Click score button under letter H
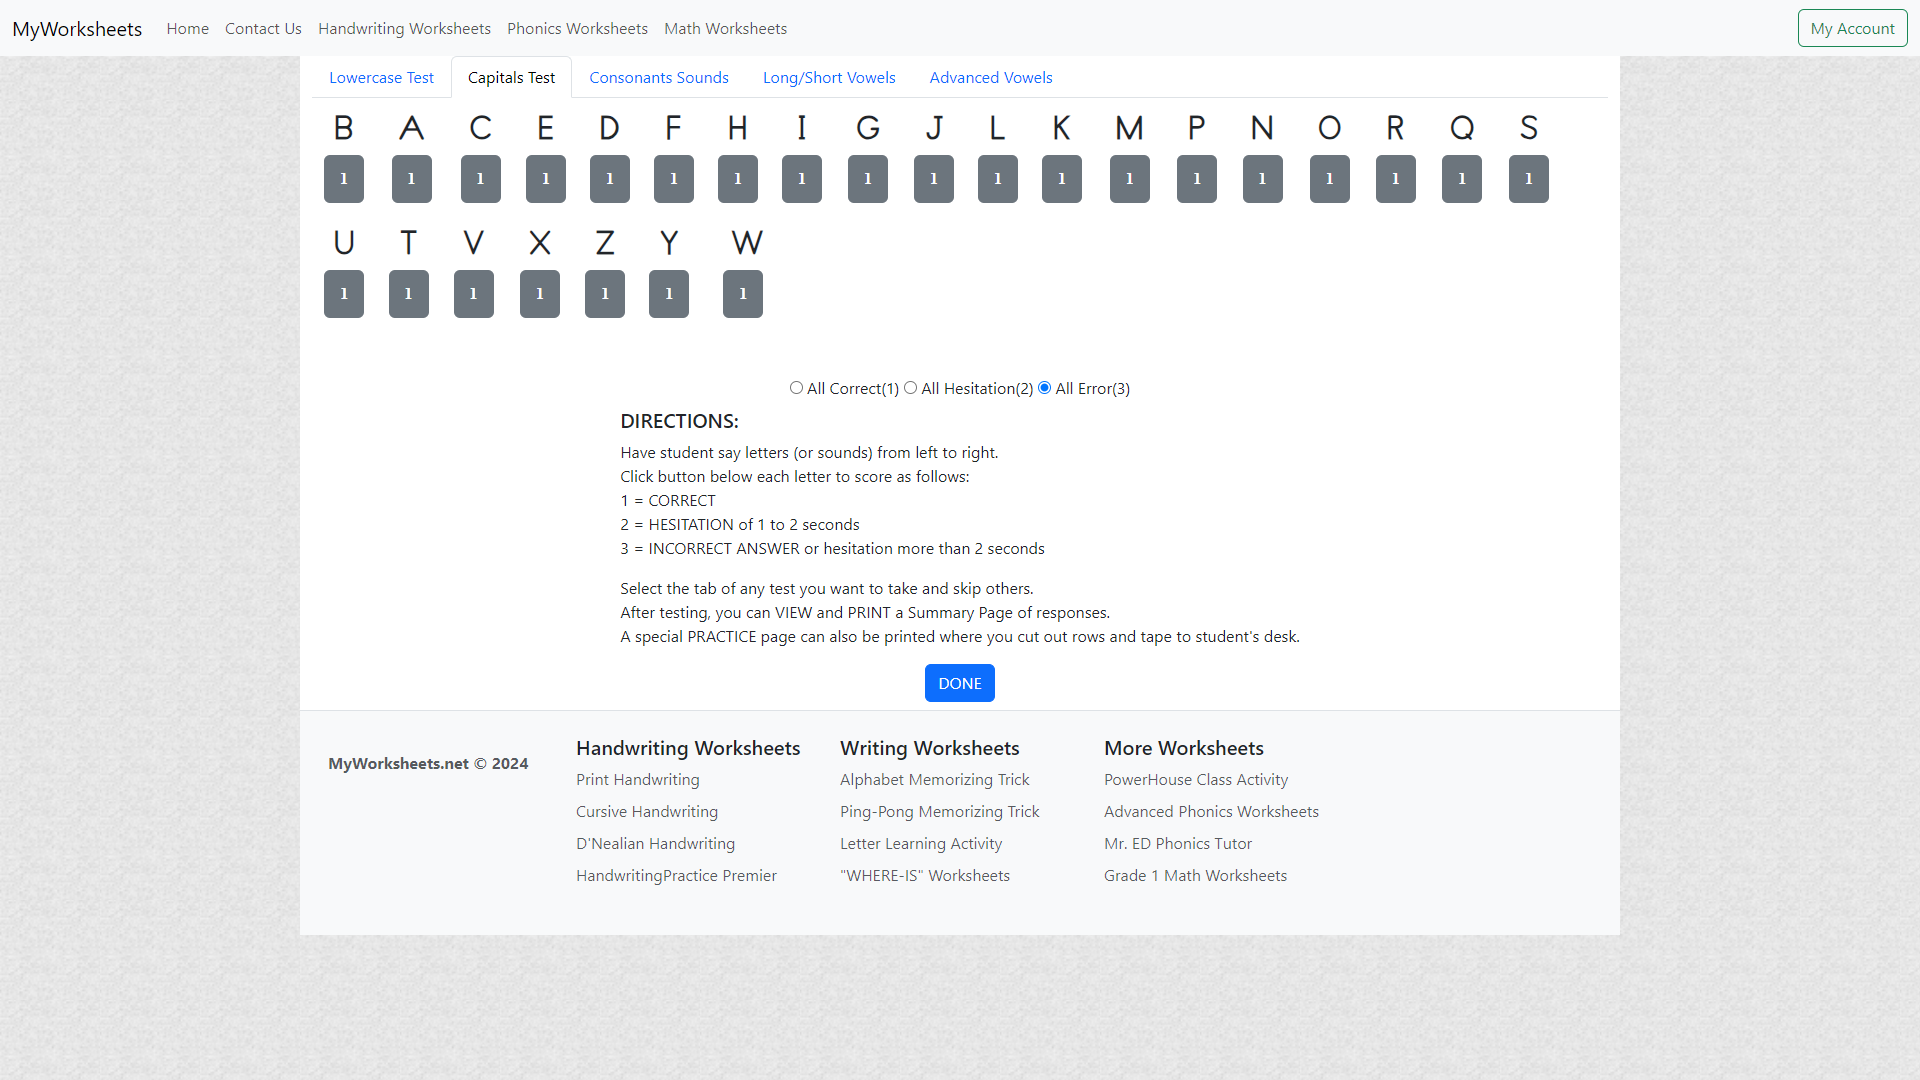The image size is (1920, 1080). 738,179
